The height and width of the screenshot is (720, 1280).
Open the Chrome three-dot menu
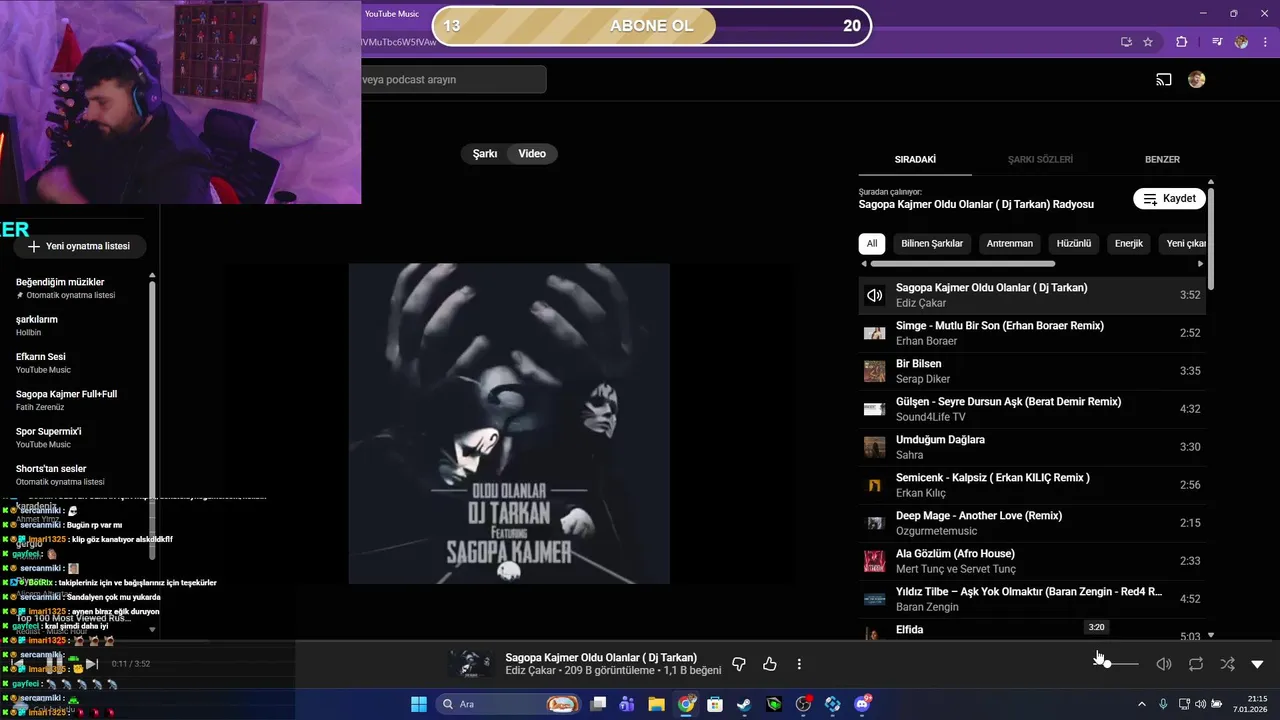pos(1264,42)
